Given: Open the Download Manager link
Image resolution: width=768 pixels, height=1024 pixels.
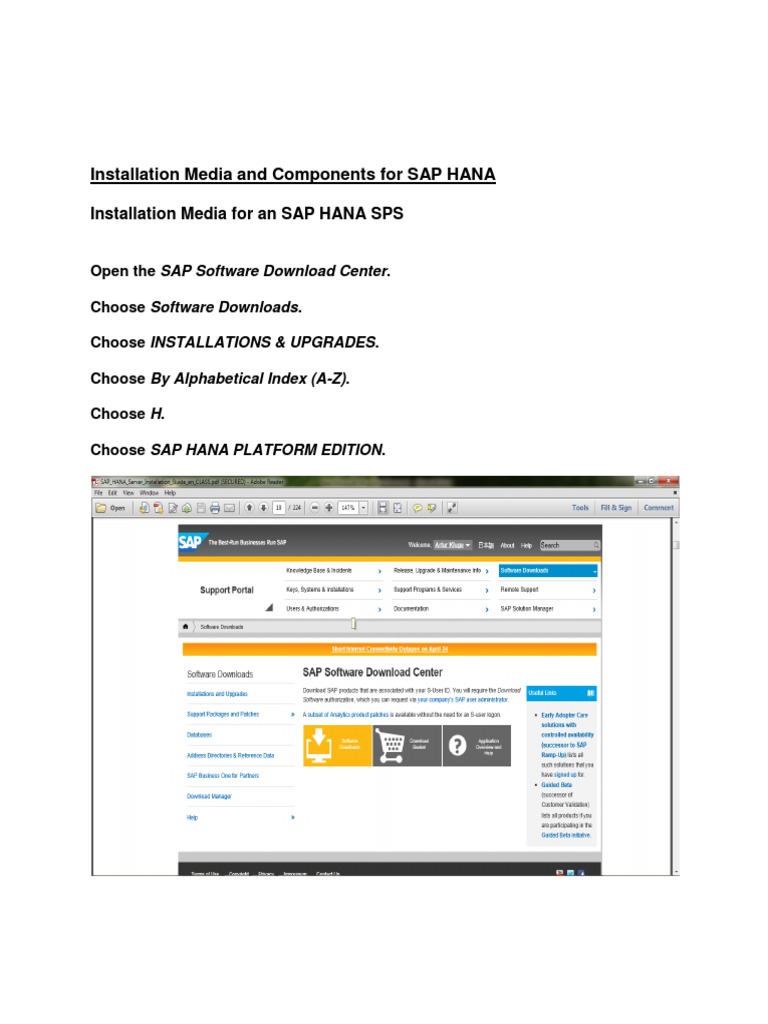Looking at the screenshot, I should pos(209,797).
